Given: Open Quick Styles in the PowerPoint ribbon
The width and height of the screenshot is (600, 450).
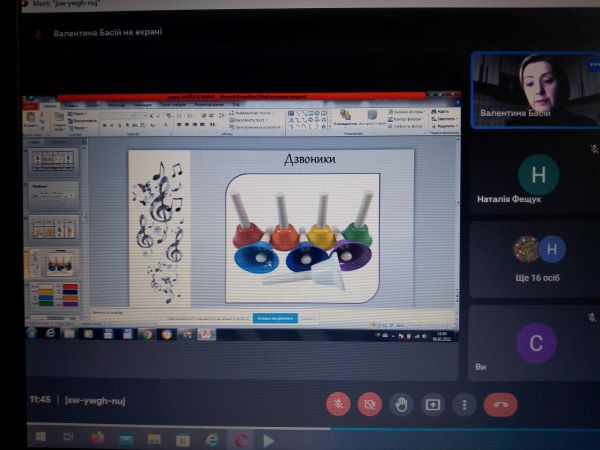Looking at the screenshot, I should click(372, 118).
